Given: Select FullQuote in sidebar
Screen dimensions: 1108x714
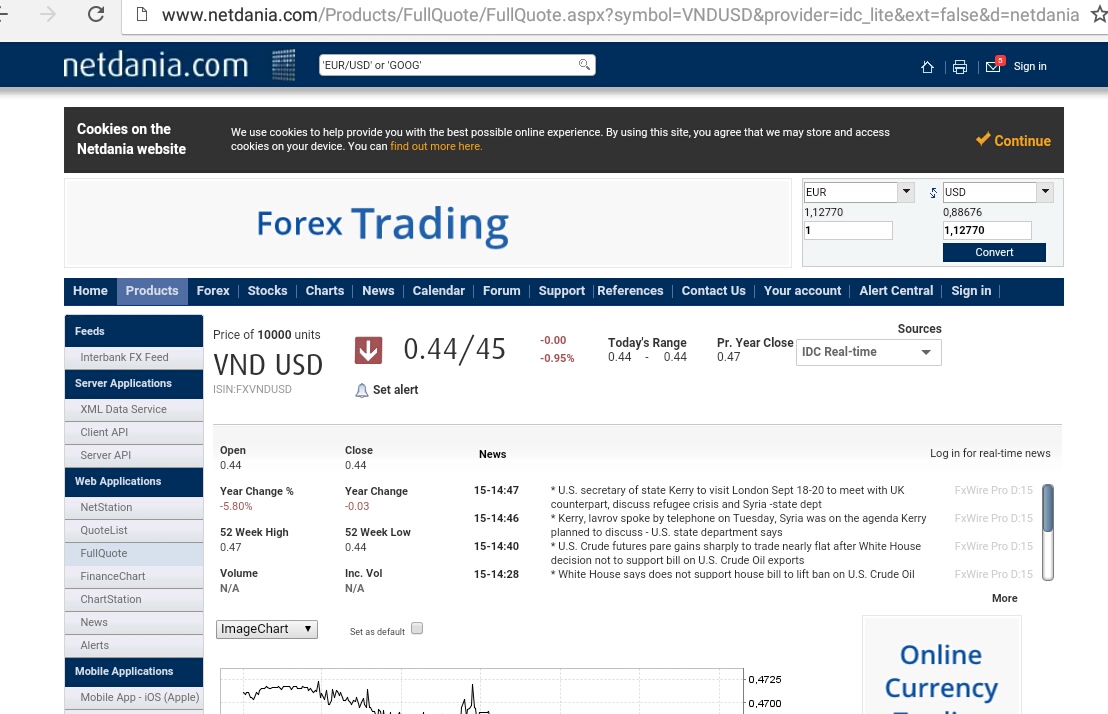Looking at the screenshot, I should [x=134, y=553].
